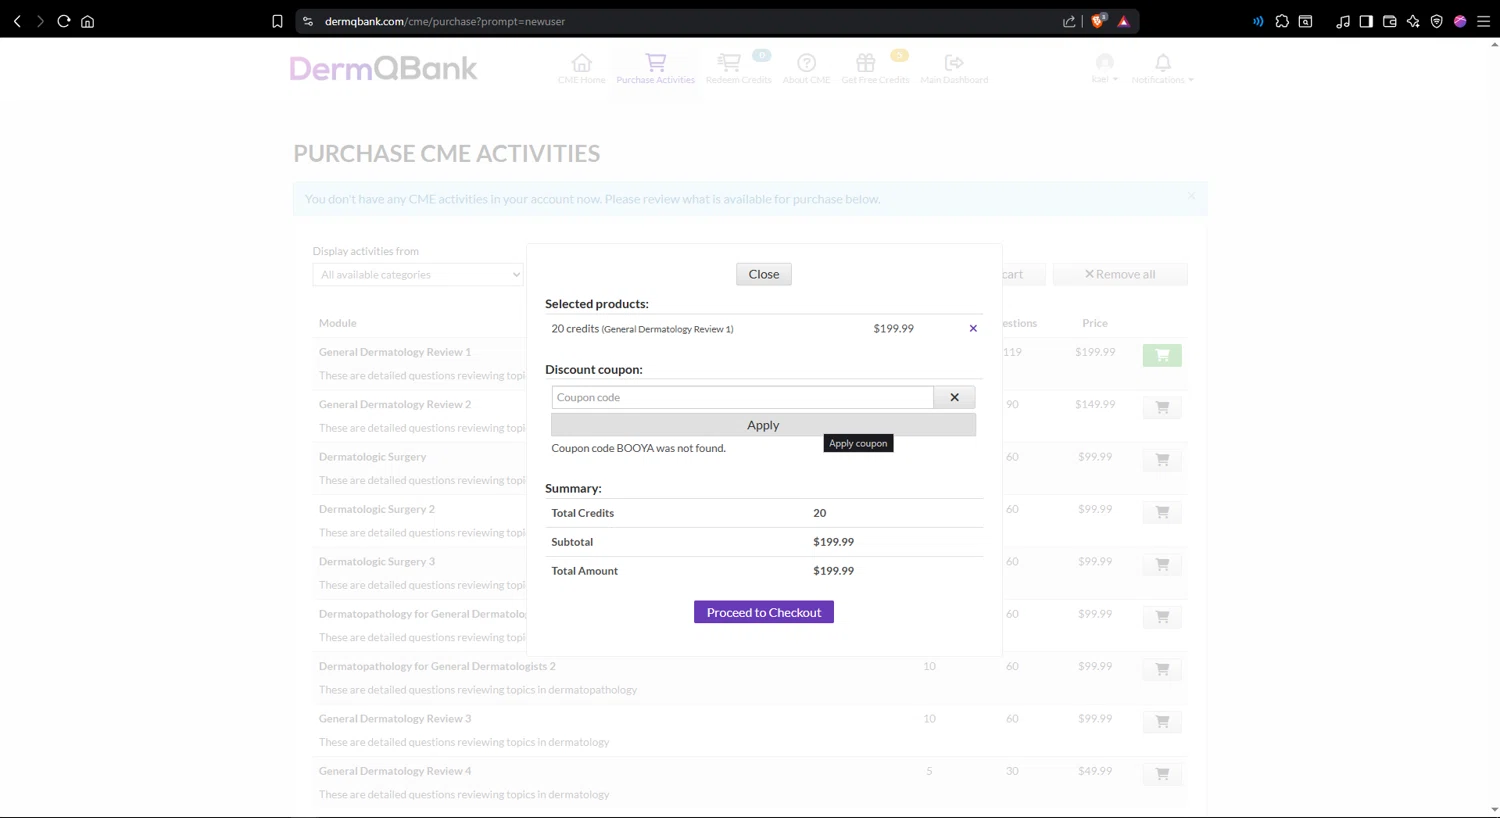Open the browser profile avatar
This screenshot has width=1500, height=818.
coord(1460,21)
